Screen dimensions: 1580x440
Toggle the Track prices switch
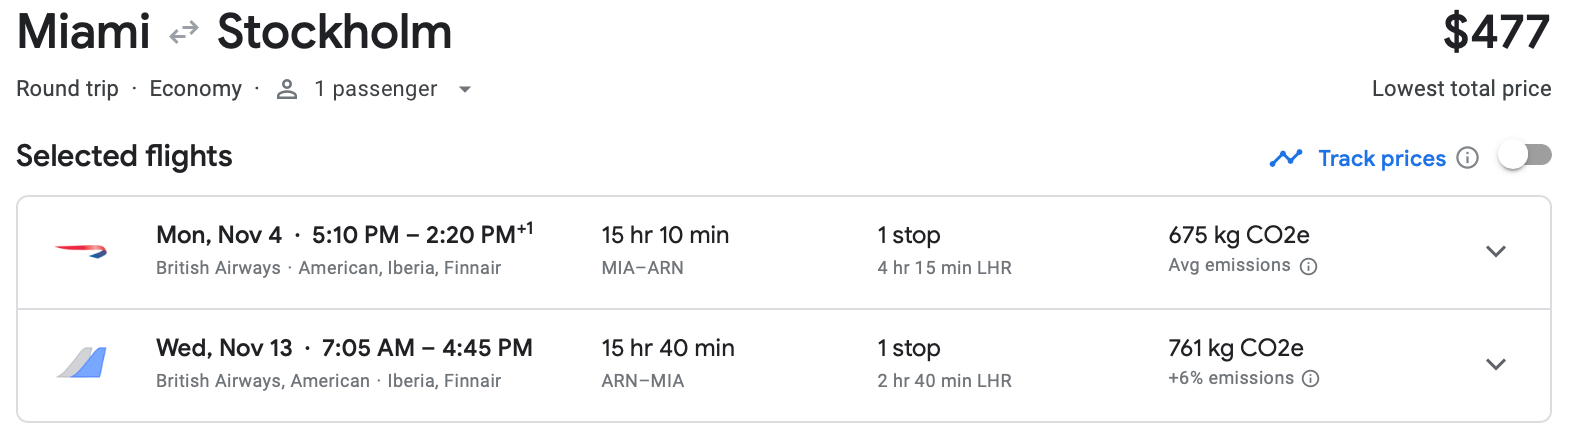click(x=1525, y=155)
